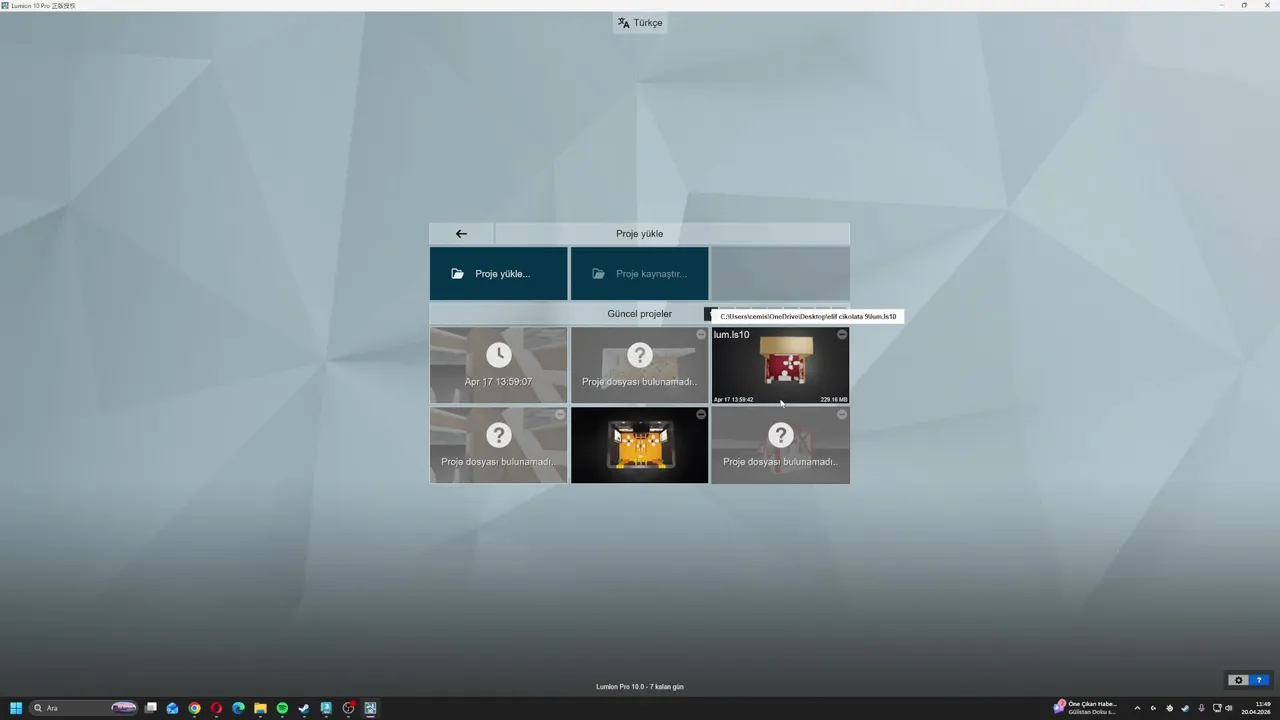The image size is (1280, 720).
Task: Open the orange room recent project thumbnail
Action: click(x=639, y=445)
